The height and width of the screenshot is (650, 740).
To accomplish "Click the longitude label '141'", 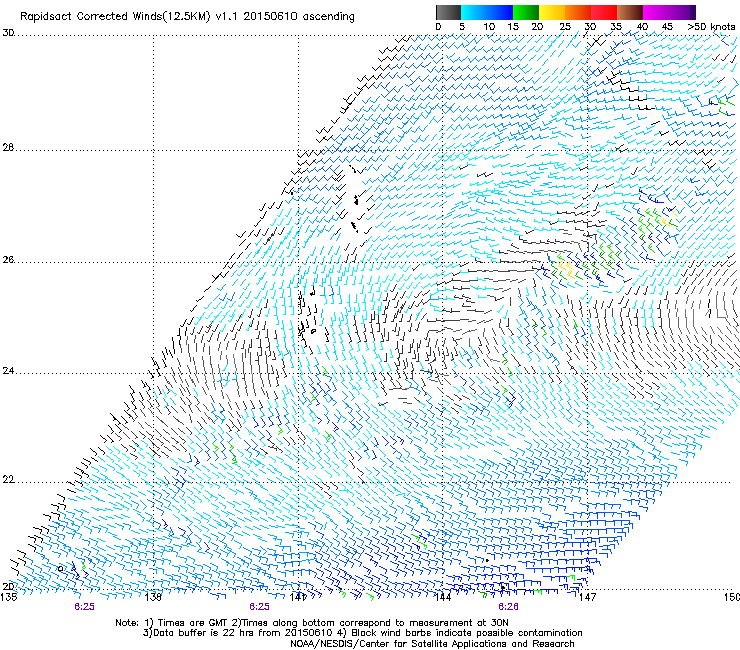I will coord(298,597).
